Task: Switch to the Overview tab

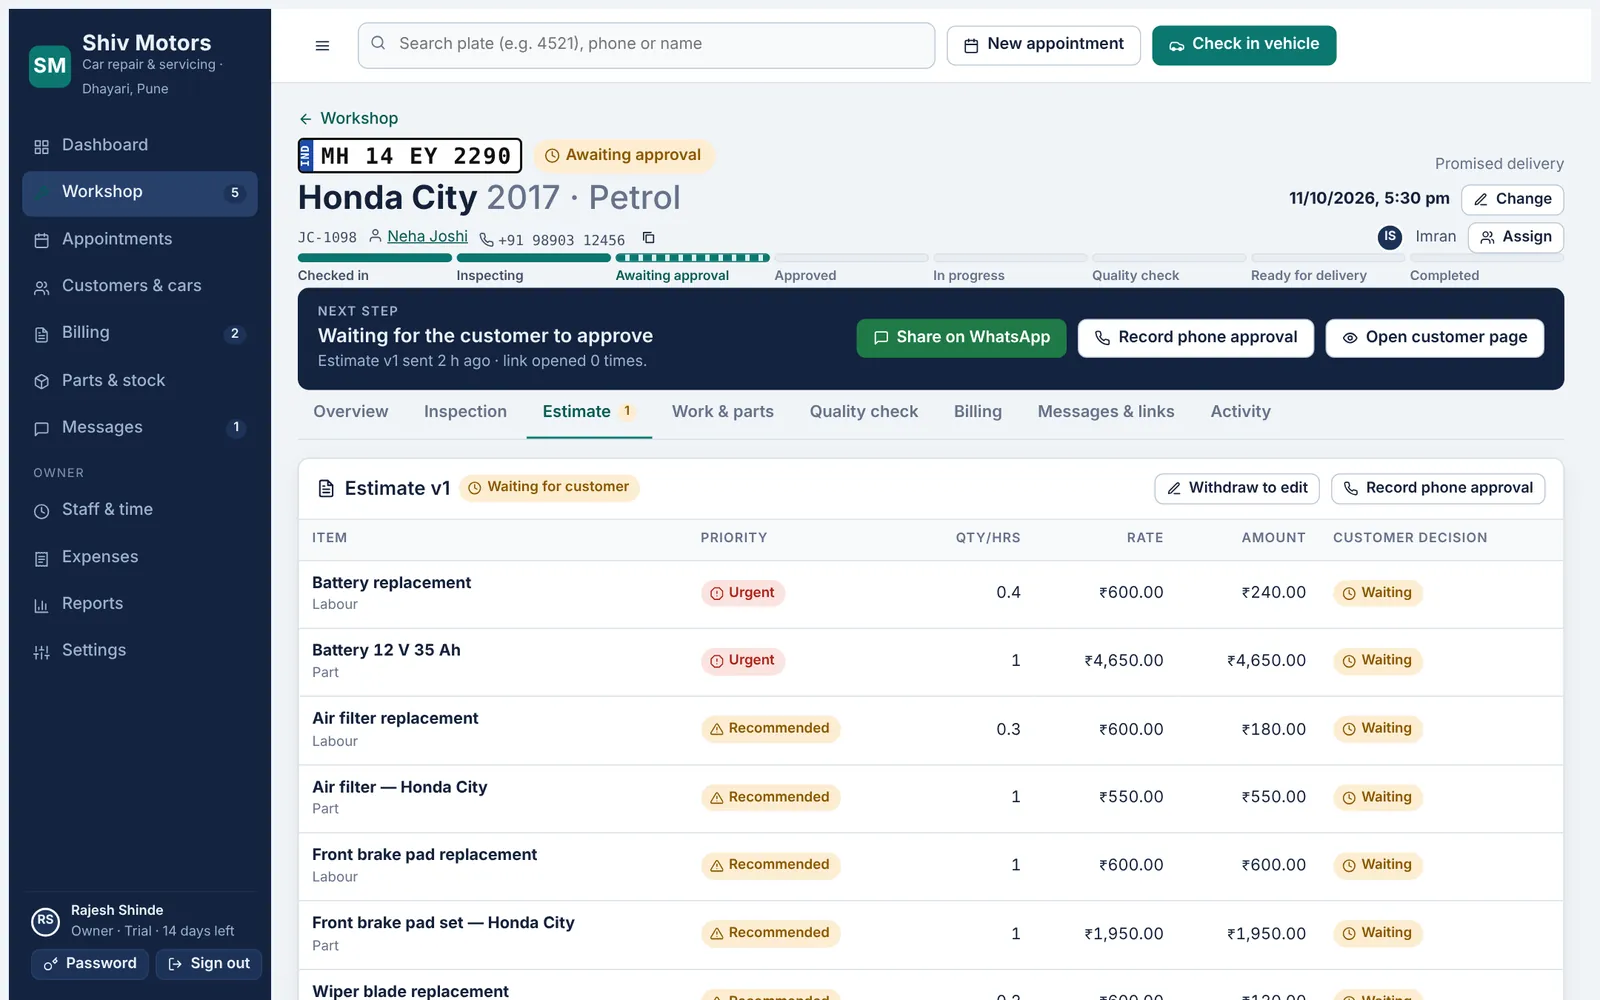Action: point(350,412)
